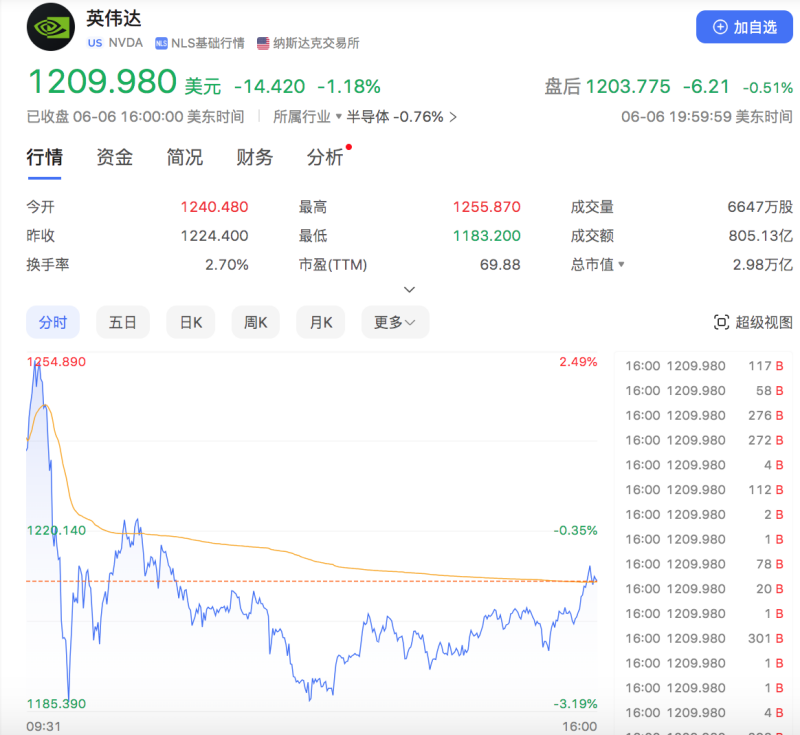The image size is (800, 735).
Task: Select 周K chart period
Action: 256,322
